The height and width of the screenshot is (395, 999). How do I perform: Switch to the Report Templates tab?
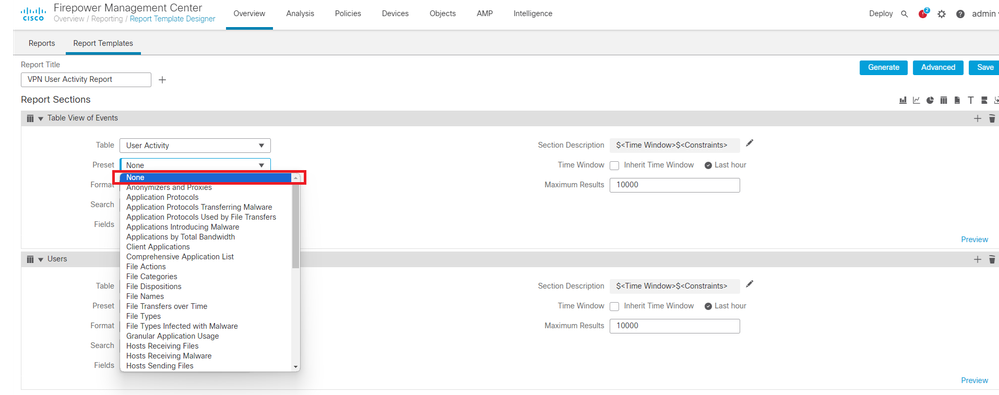click(103, 43)
